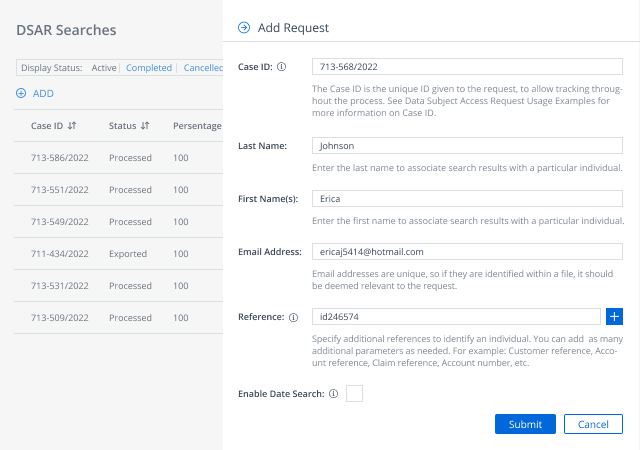
Task: Click the Reference info icon
Action: (294, 317)
